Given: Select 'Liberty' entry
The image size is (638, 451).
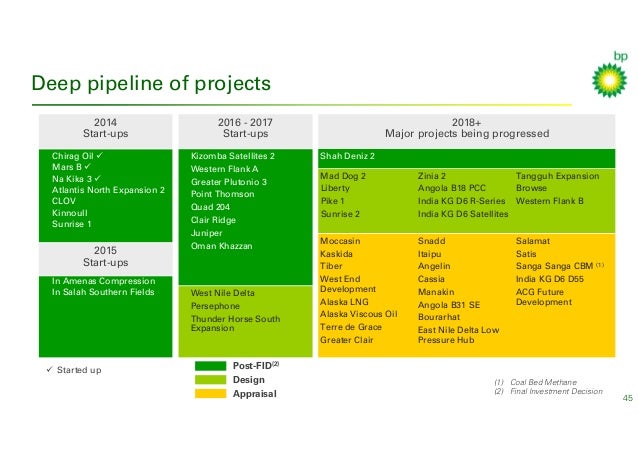Looking at the screenshot, I should tap(335, 188).
